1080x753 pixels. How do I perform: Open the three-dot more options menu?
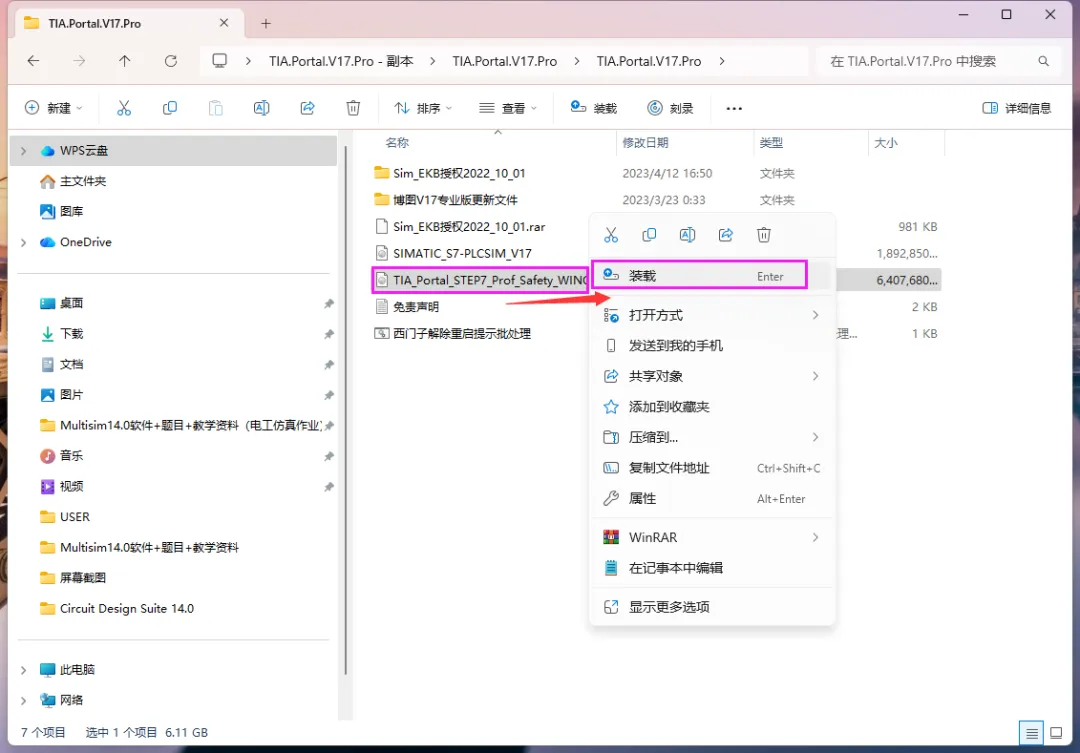point(734,108)
